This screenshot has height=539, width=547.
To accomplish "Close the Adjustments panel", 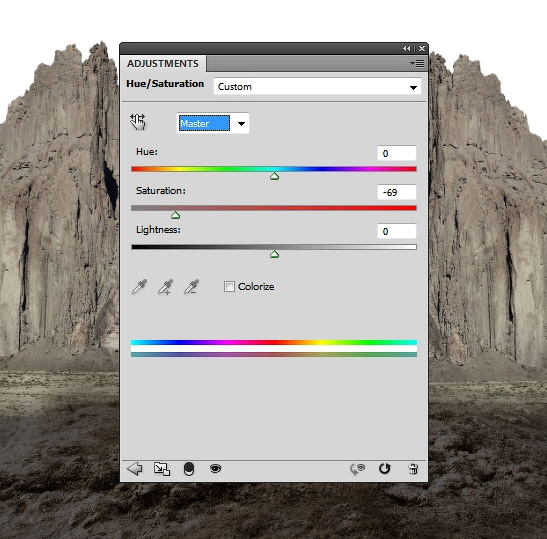I will 422,48.
